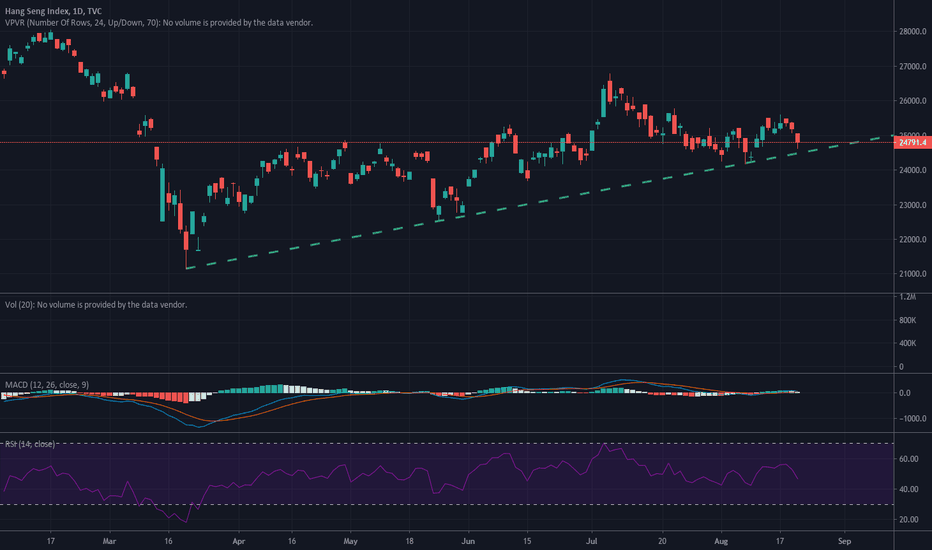Click the Sep marker on time axis
The image size is (932, 550).
(845, 541)
